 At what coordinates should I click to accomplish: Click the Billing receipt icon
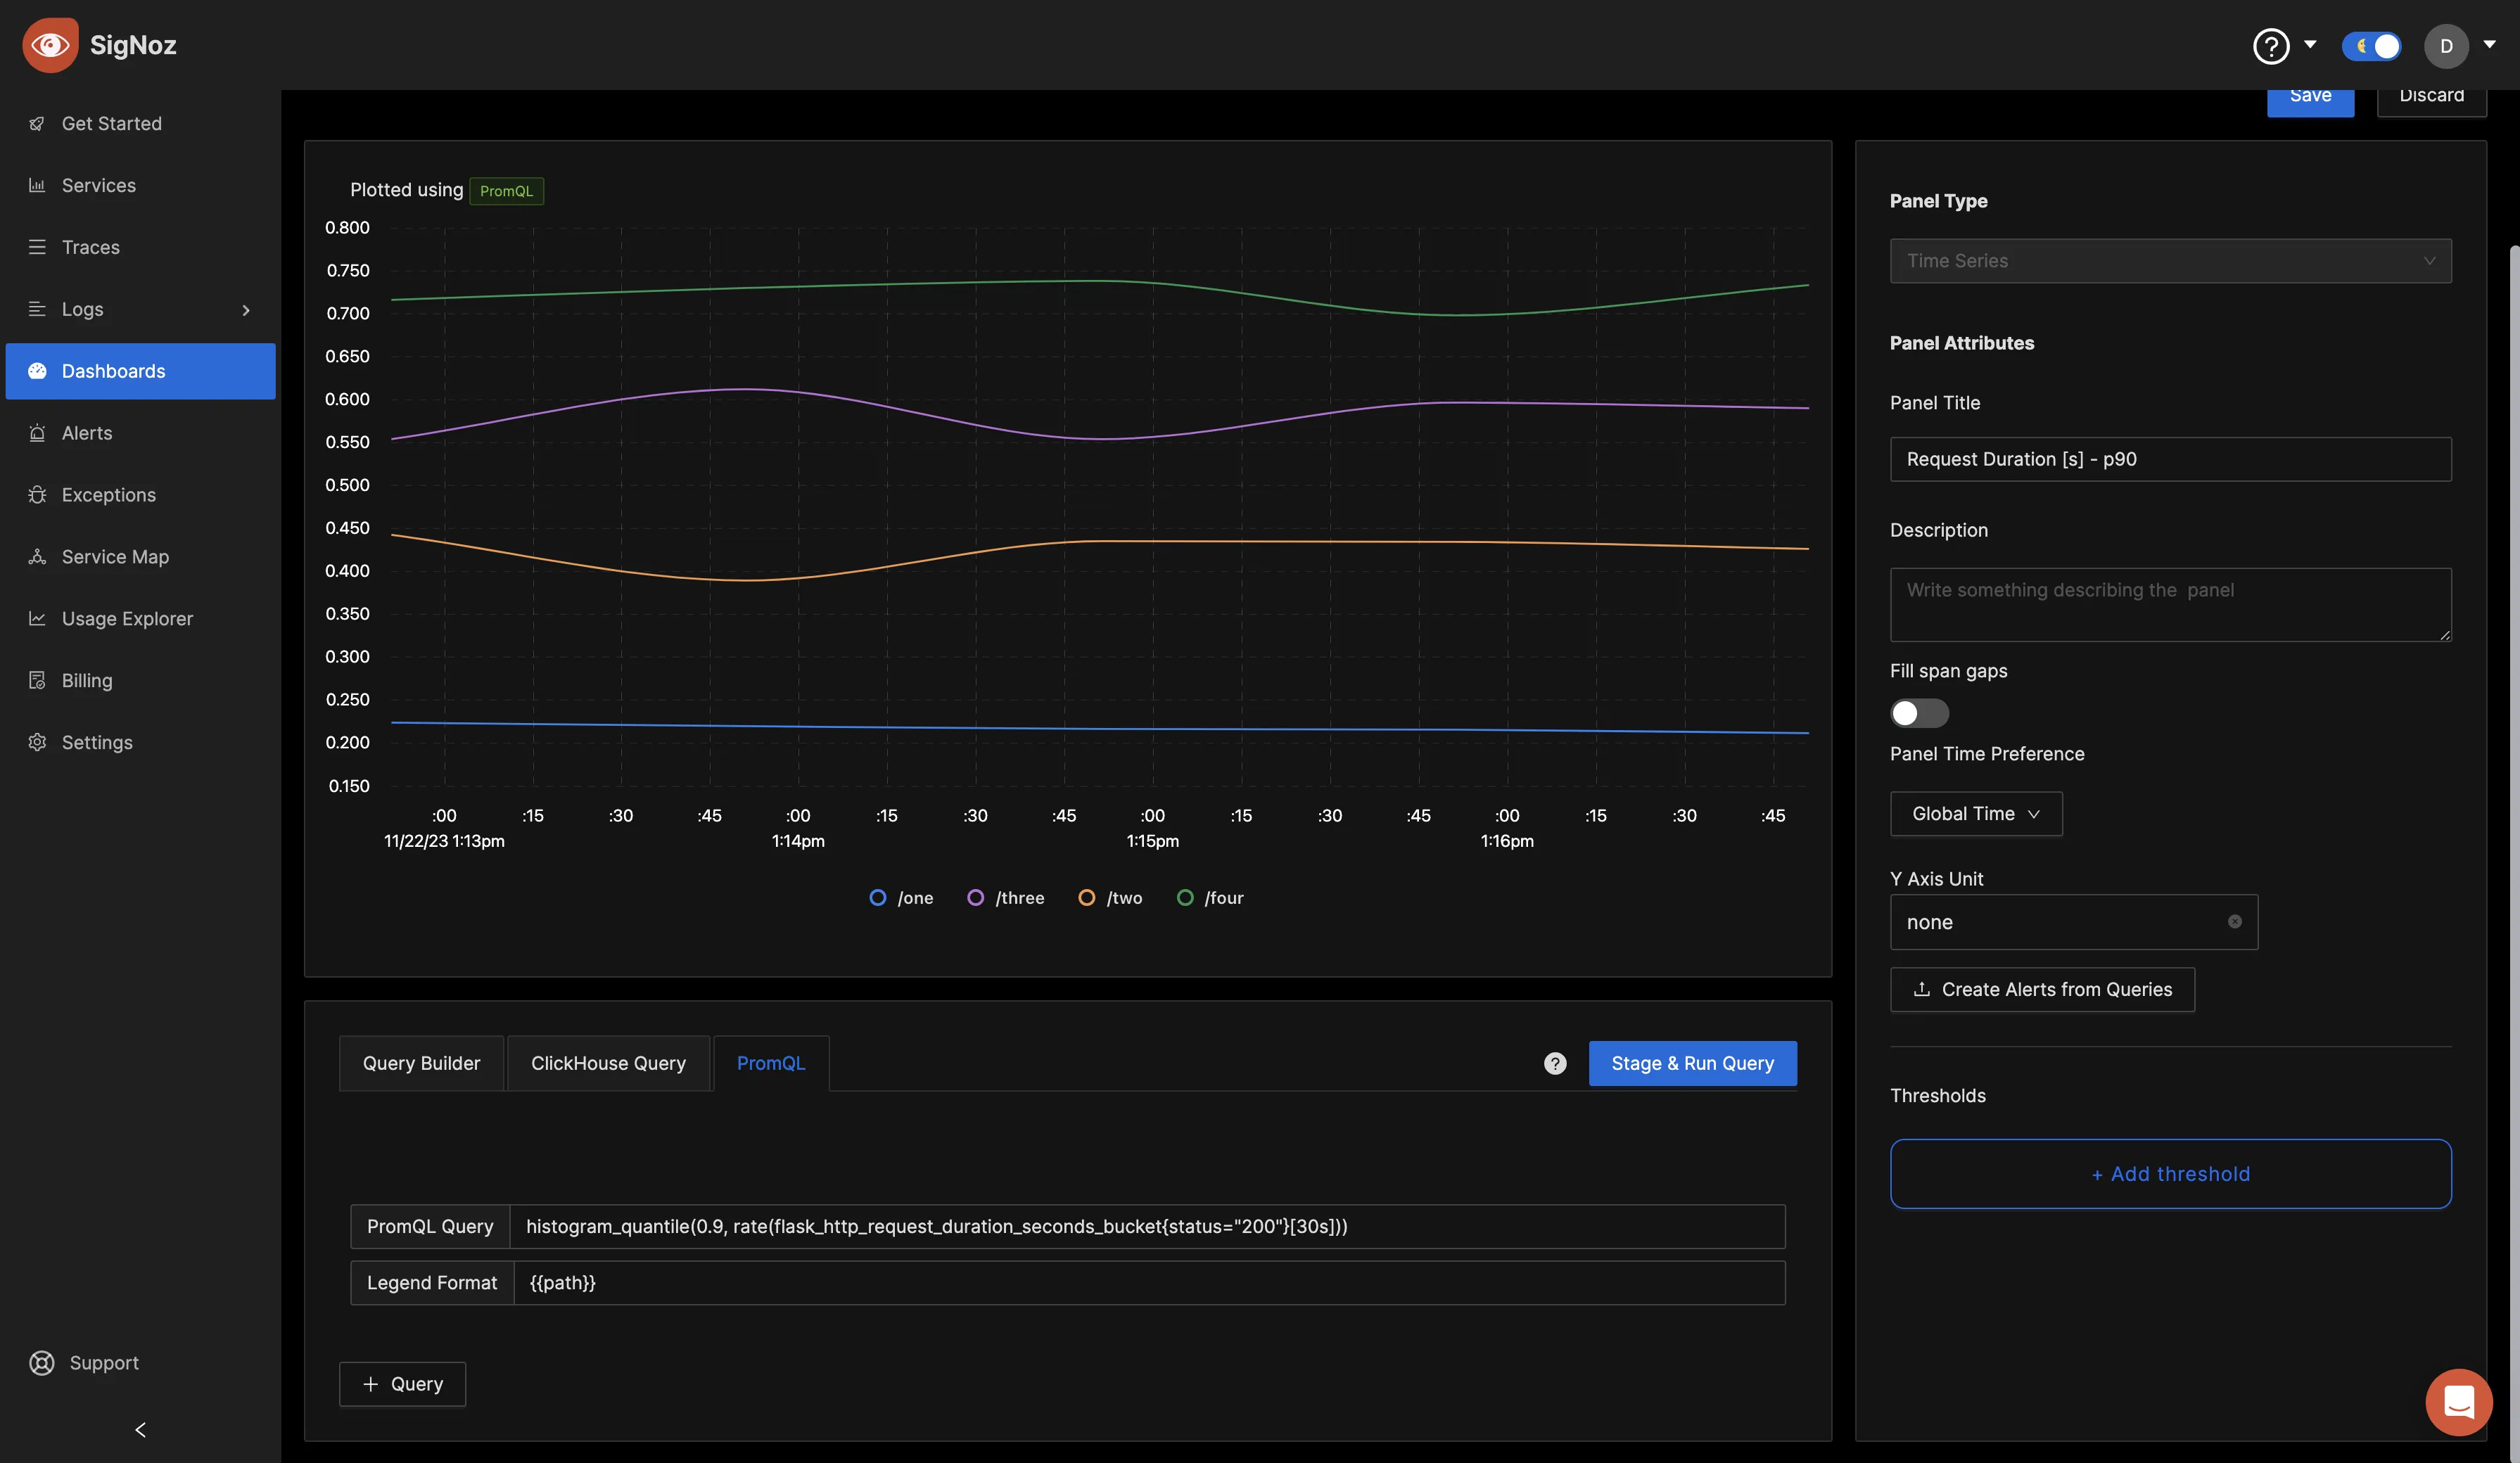[x=37, y=681]
